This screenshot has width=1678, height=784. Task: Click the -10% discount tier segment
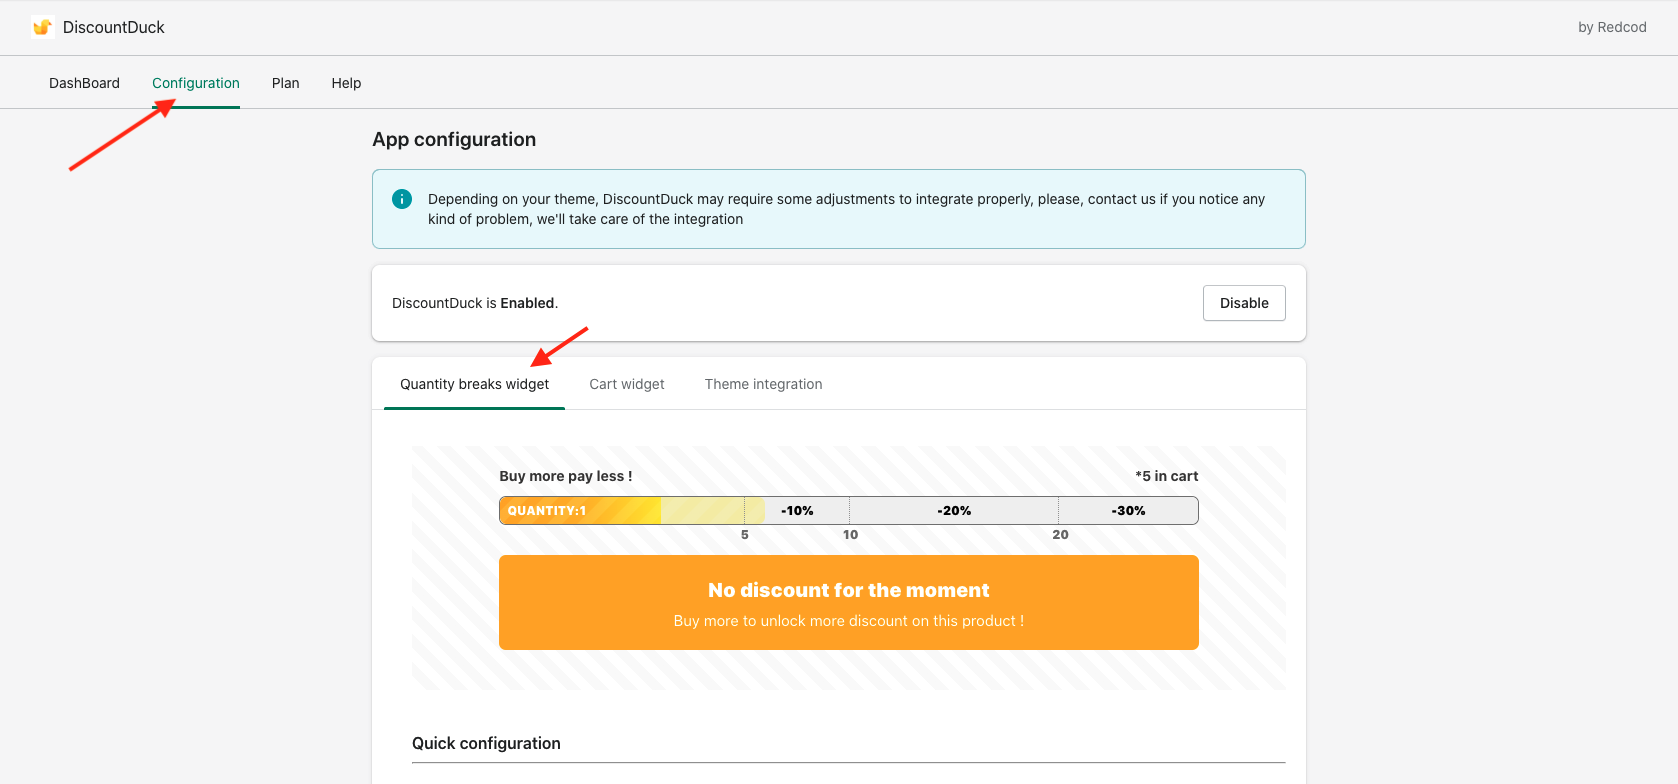tap(797, 510)
